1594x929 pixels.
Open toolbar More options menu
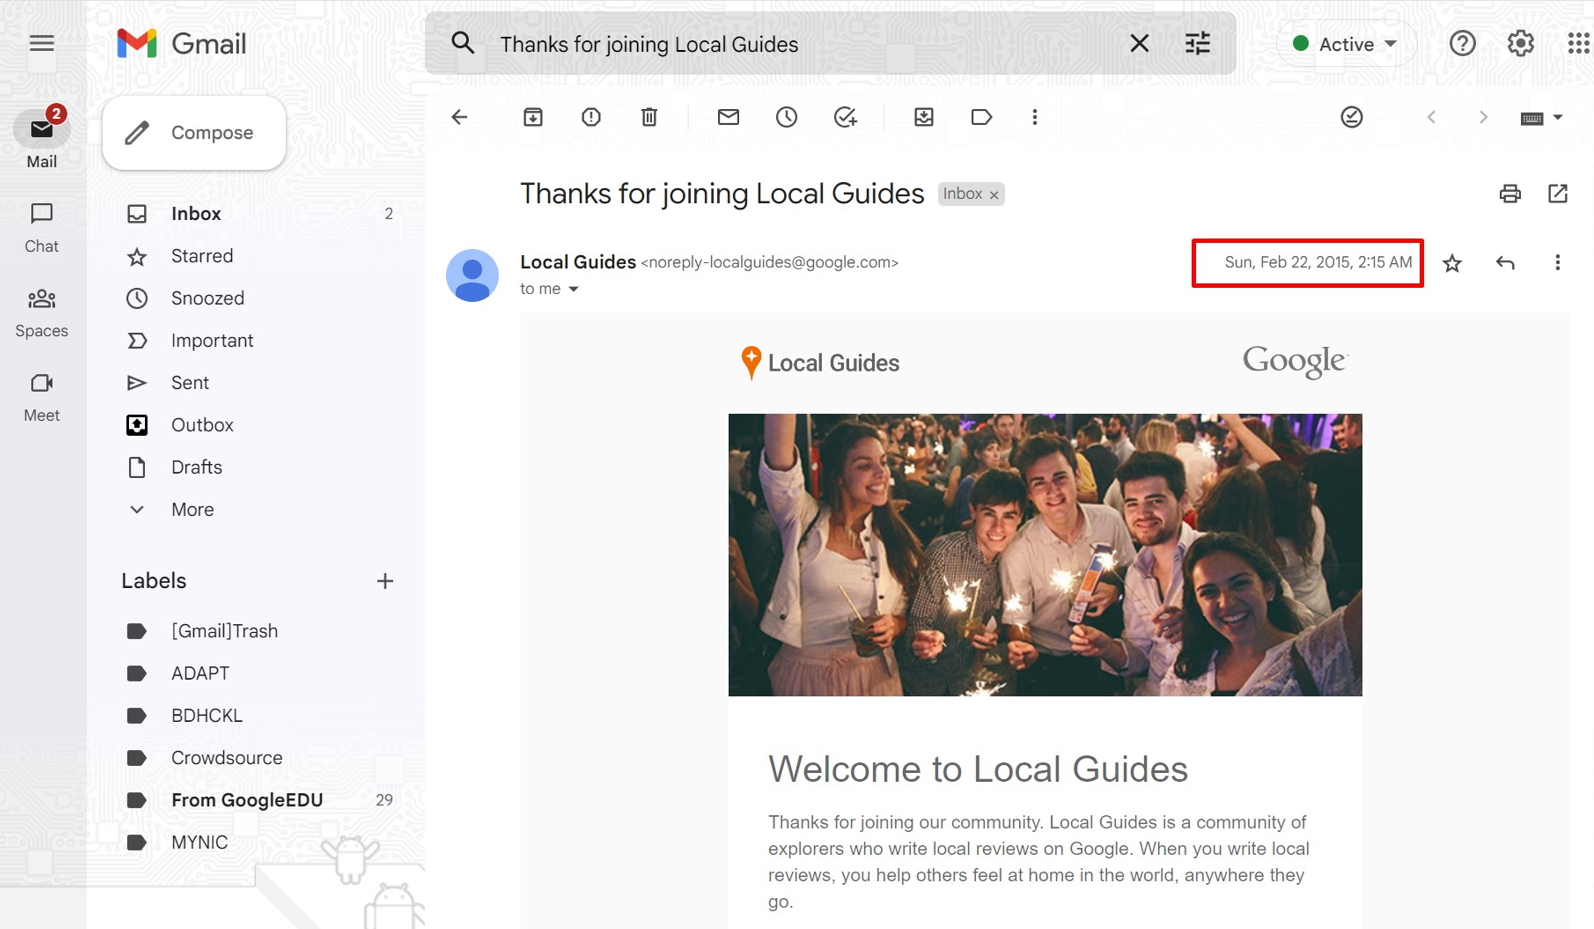(x=1034, y=117)
